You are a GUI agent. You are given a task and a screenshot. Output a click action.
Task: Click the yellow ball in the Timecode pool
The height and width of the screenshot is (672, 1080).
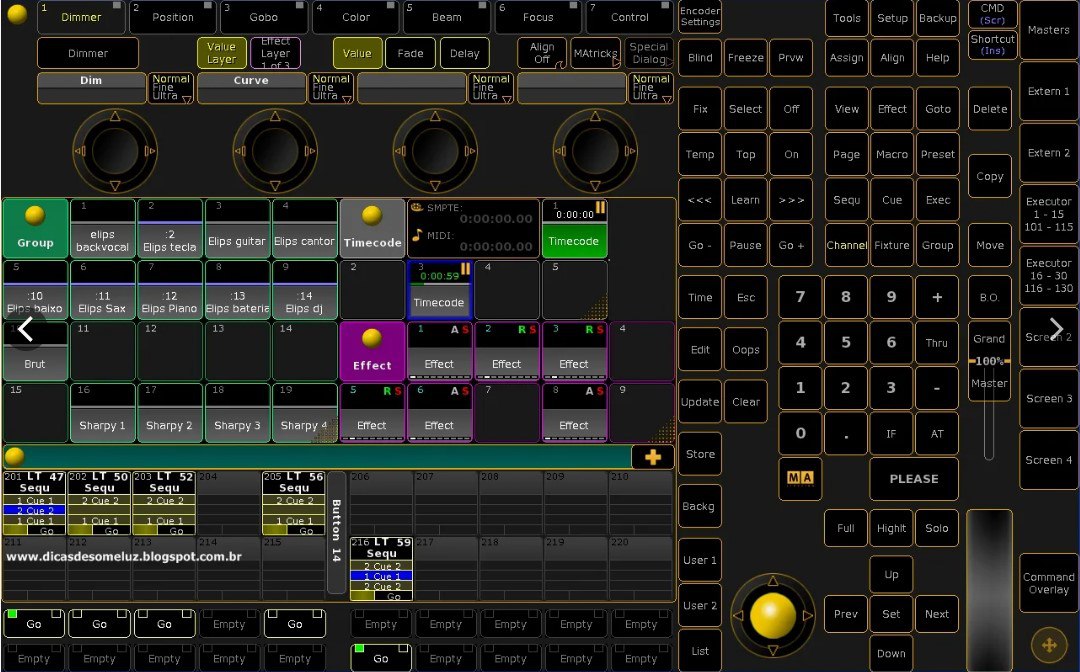[372, 215]
